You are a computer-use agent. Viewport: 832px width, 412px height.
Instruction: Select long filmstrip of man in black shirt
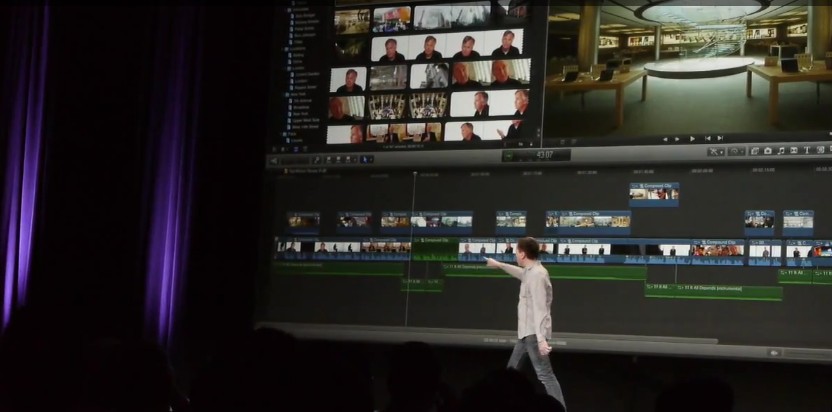447,46
